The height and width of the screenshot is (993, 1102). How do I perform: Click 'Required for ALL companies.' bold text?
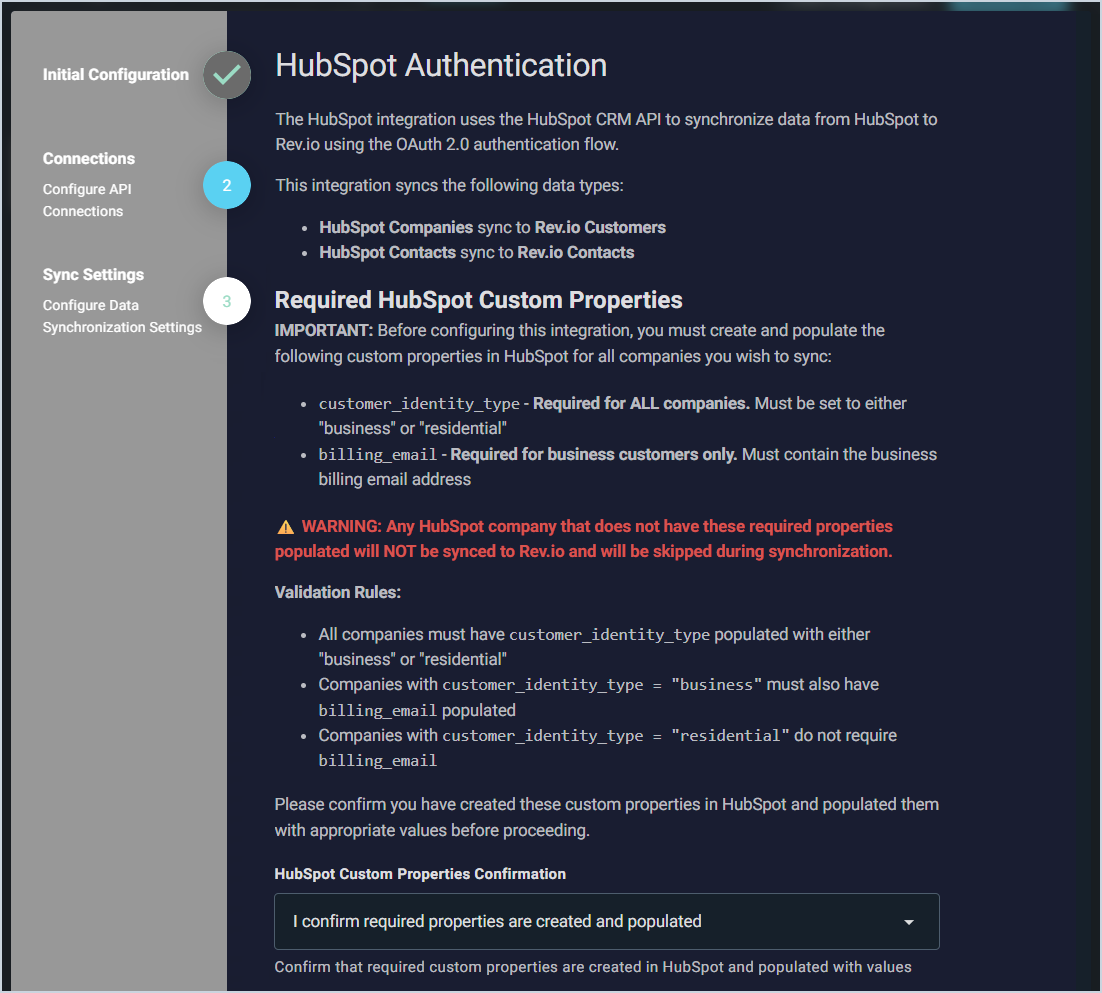641,403
